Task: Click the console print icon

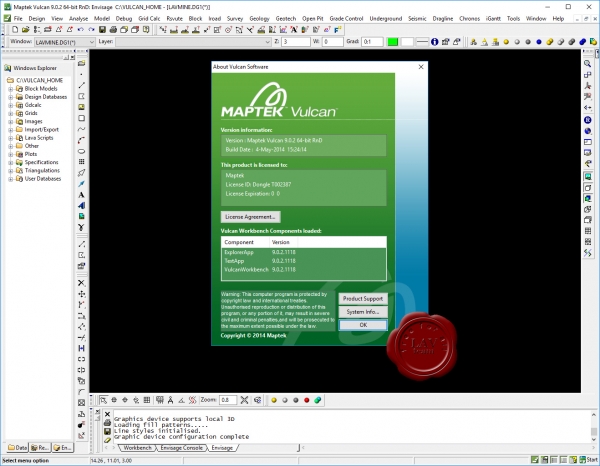Action: coord(108,422)
